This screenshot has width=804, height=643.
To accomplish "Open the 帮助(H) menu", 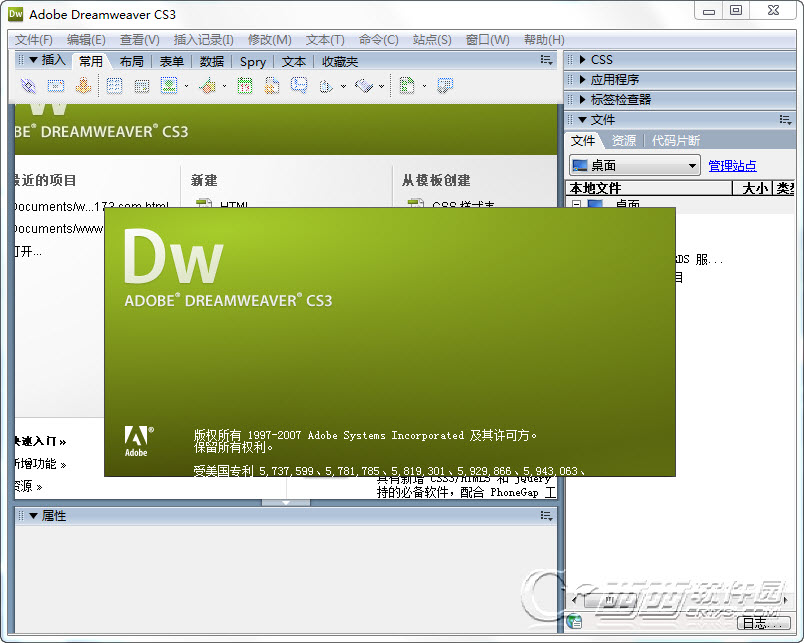I will tap(544, 40).
